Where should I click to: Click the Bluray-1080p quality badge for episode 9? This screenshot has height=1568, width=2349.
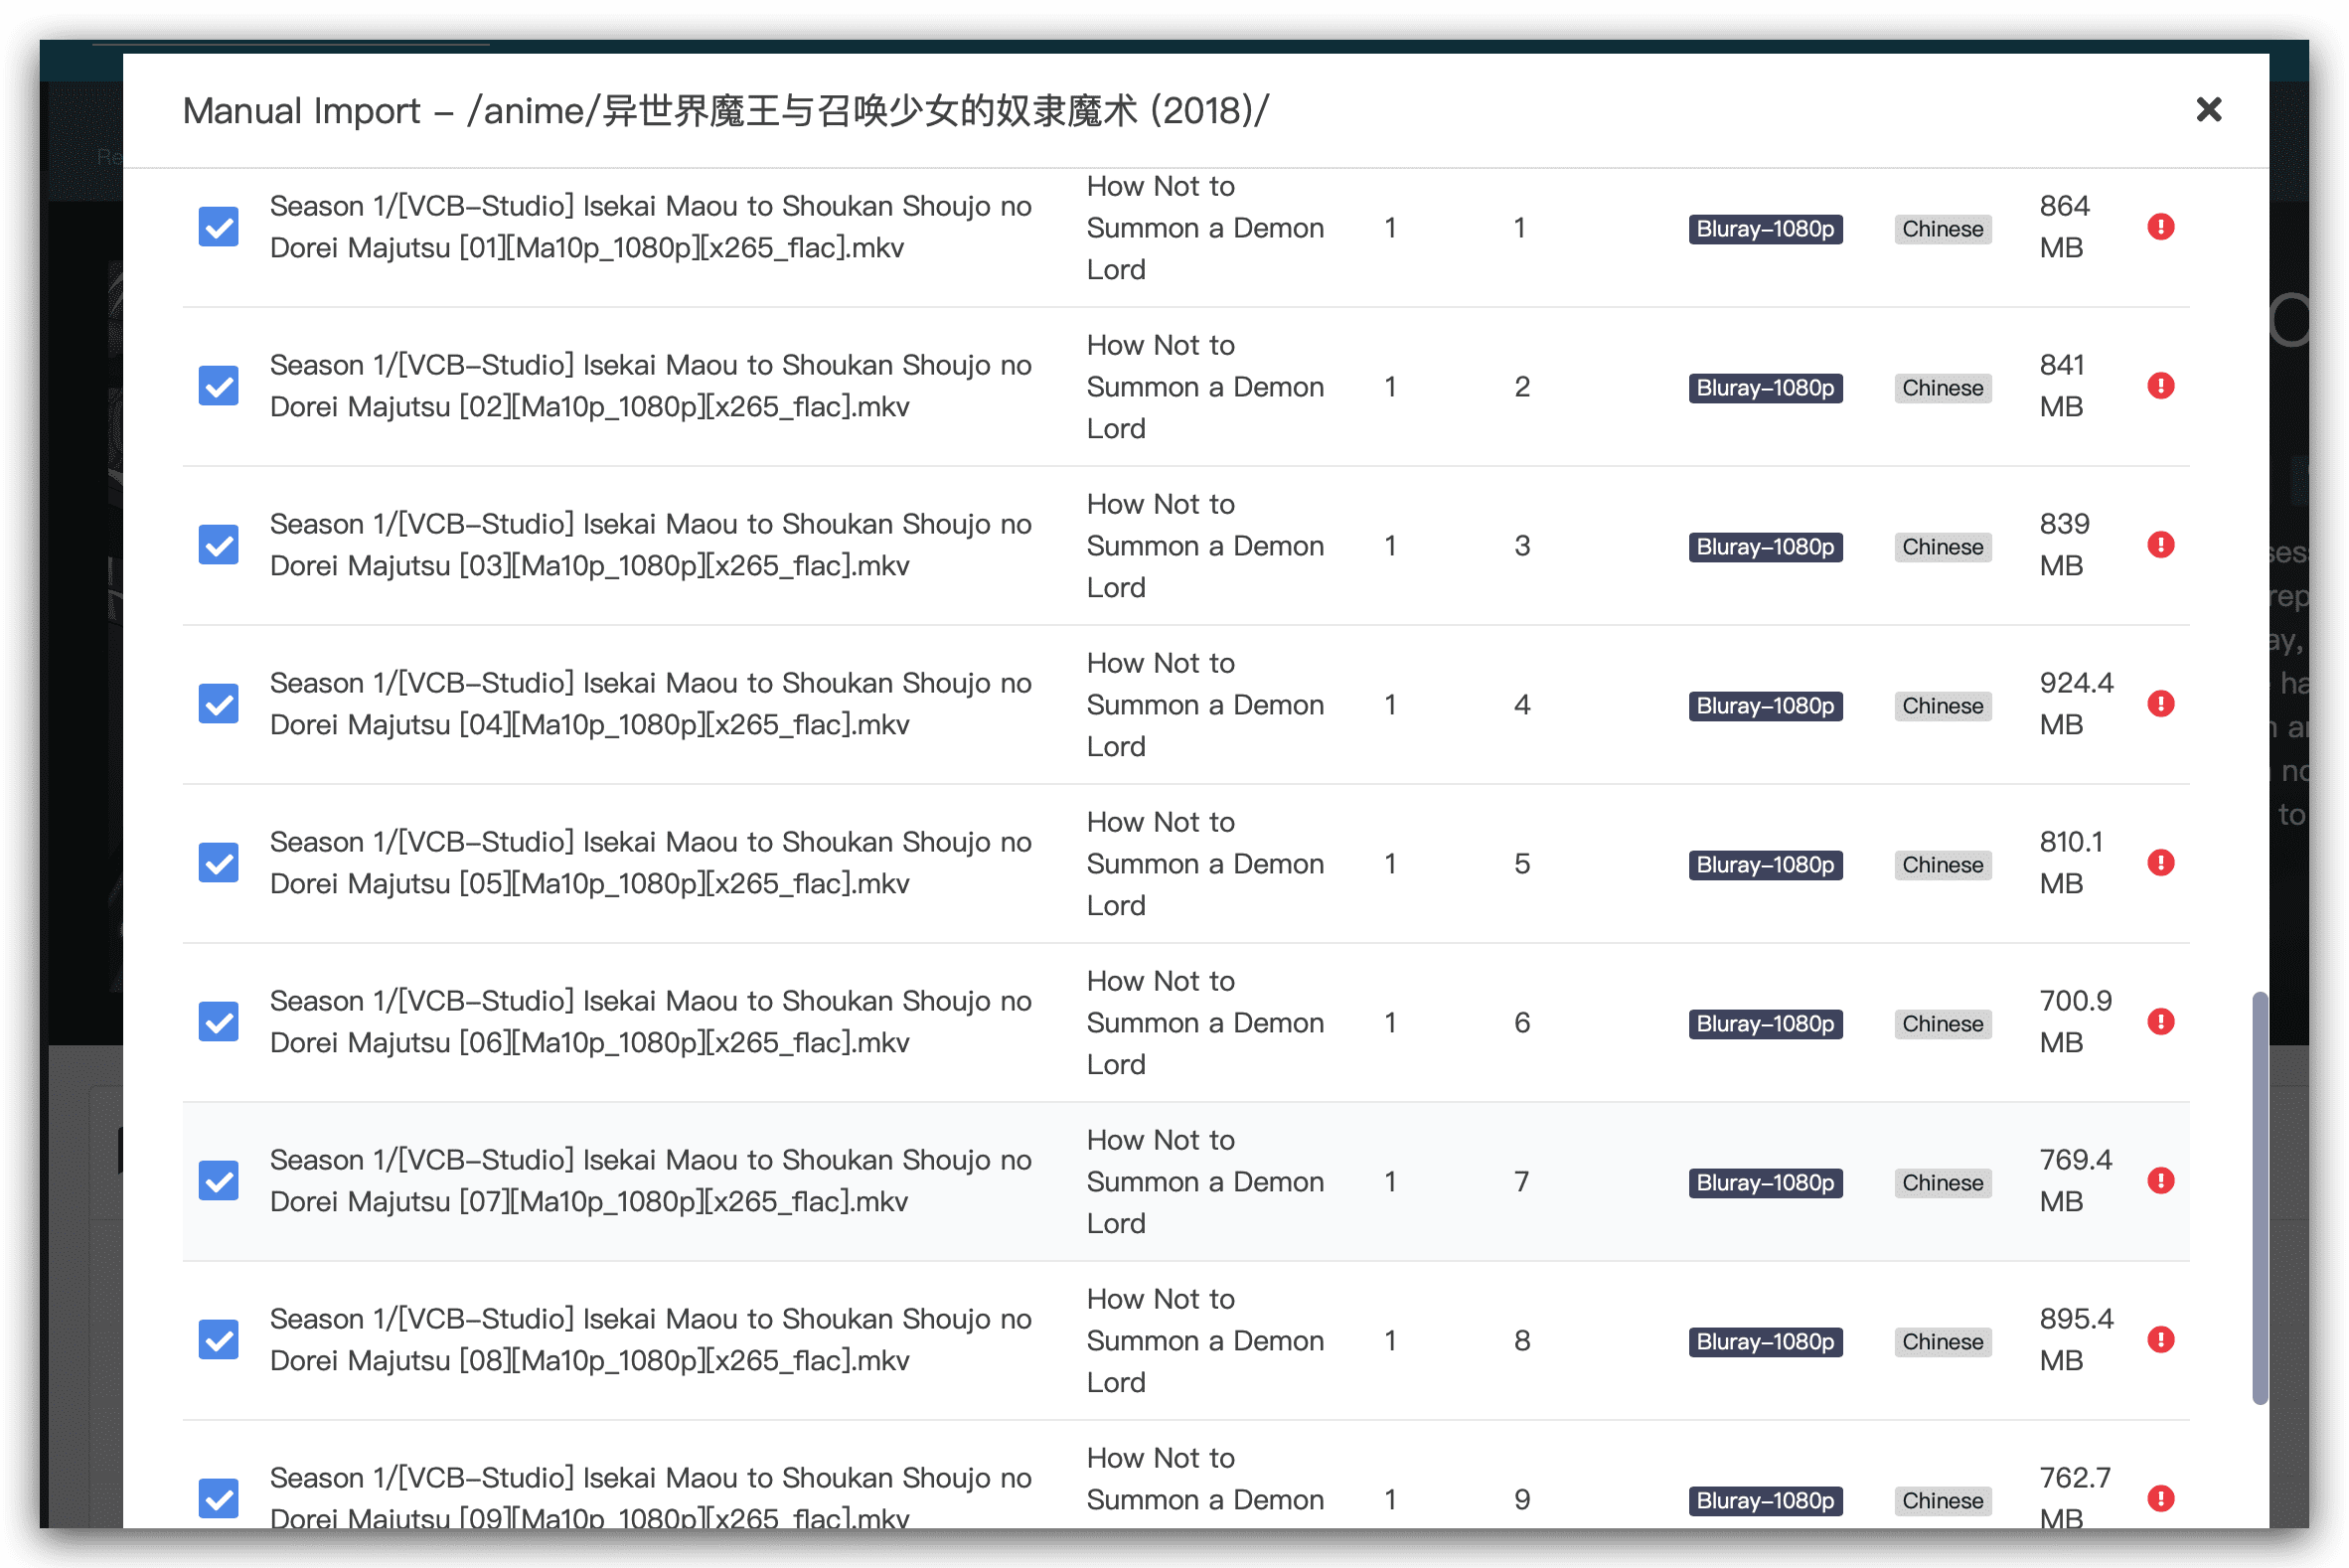(1765, 1501)
